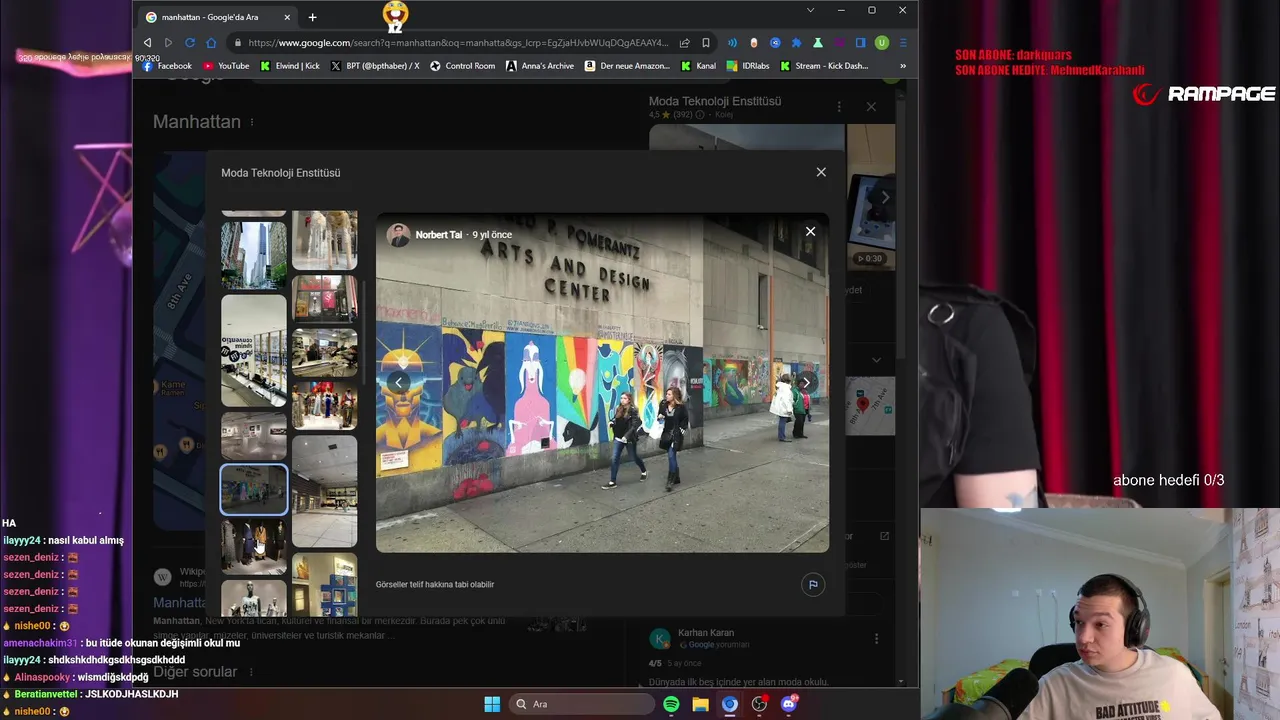
Task: Show more bookmarks with the overflow chevron
Action: coord(903,66)
